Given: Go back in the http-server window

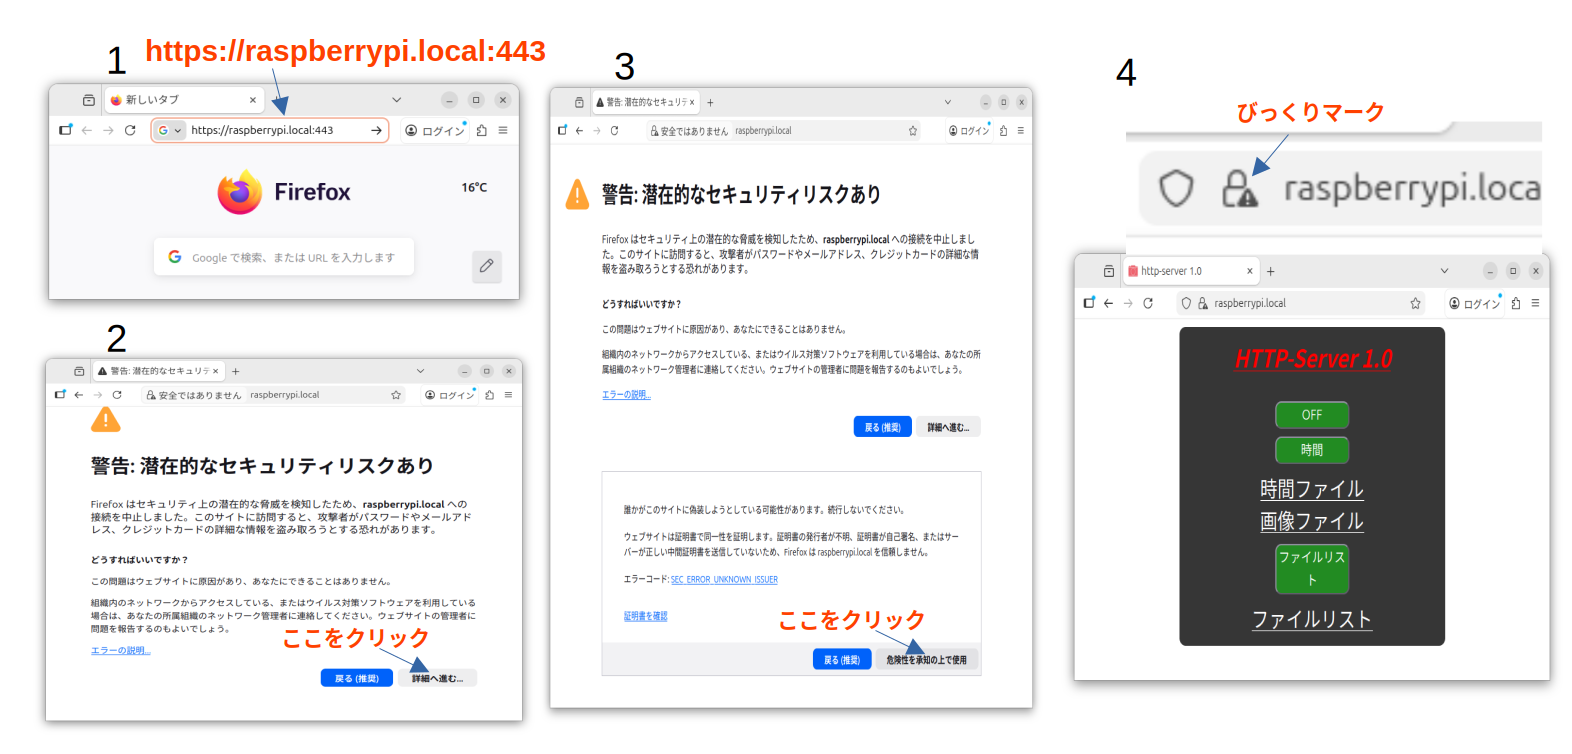Looking at the screenshot, I should click(x=1108, y=303).
